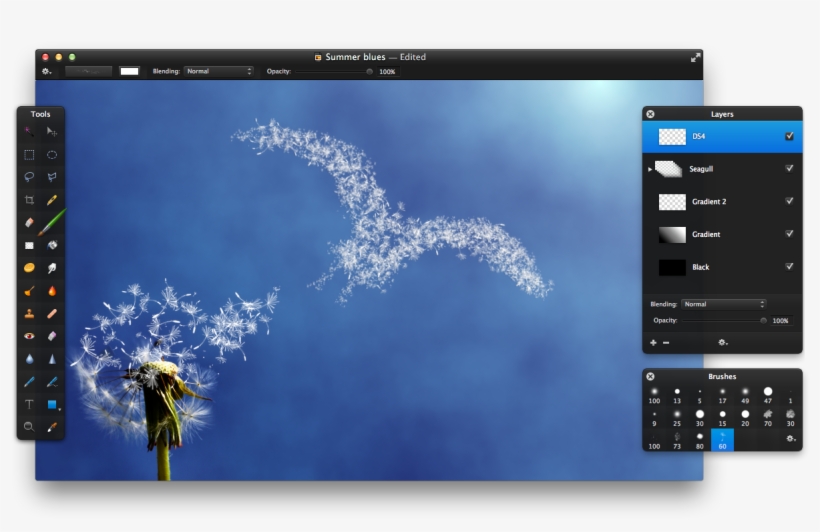Close the Layers panel
Screen dimensions: 820x532
coord(650,114)
